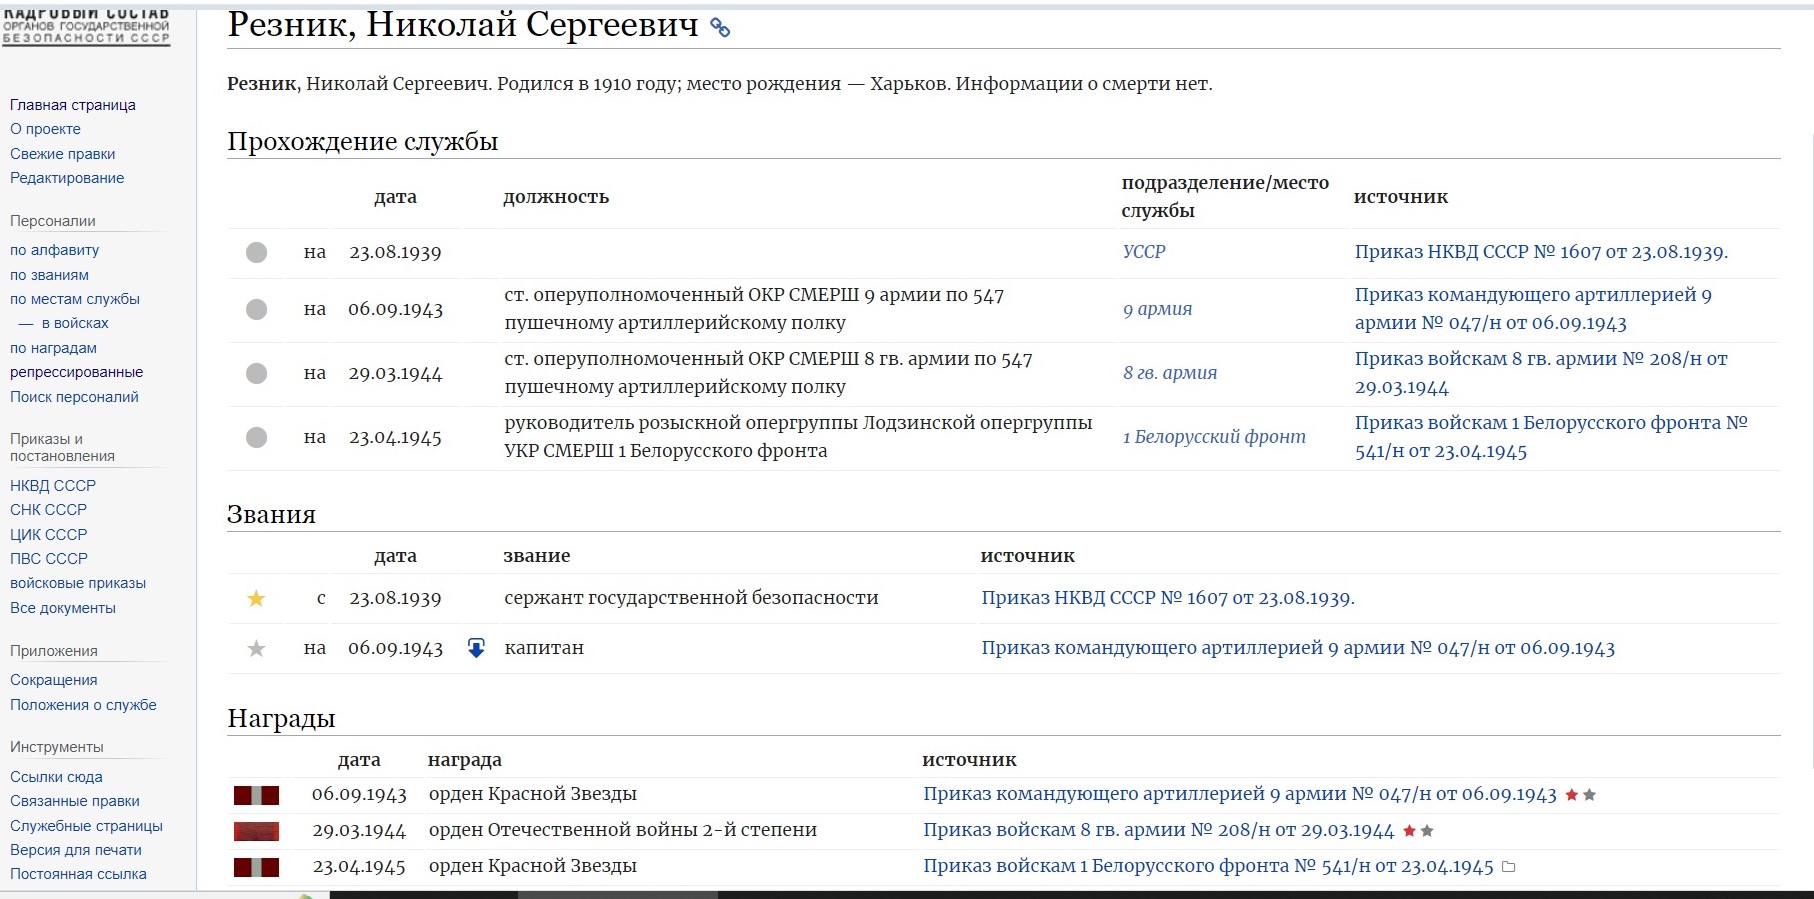This screenshot has height=899, width=1814.
Task: Click the grey circle in the 06.09.1943 service row
Action: point(257,309)
